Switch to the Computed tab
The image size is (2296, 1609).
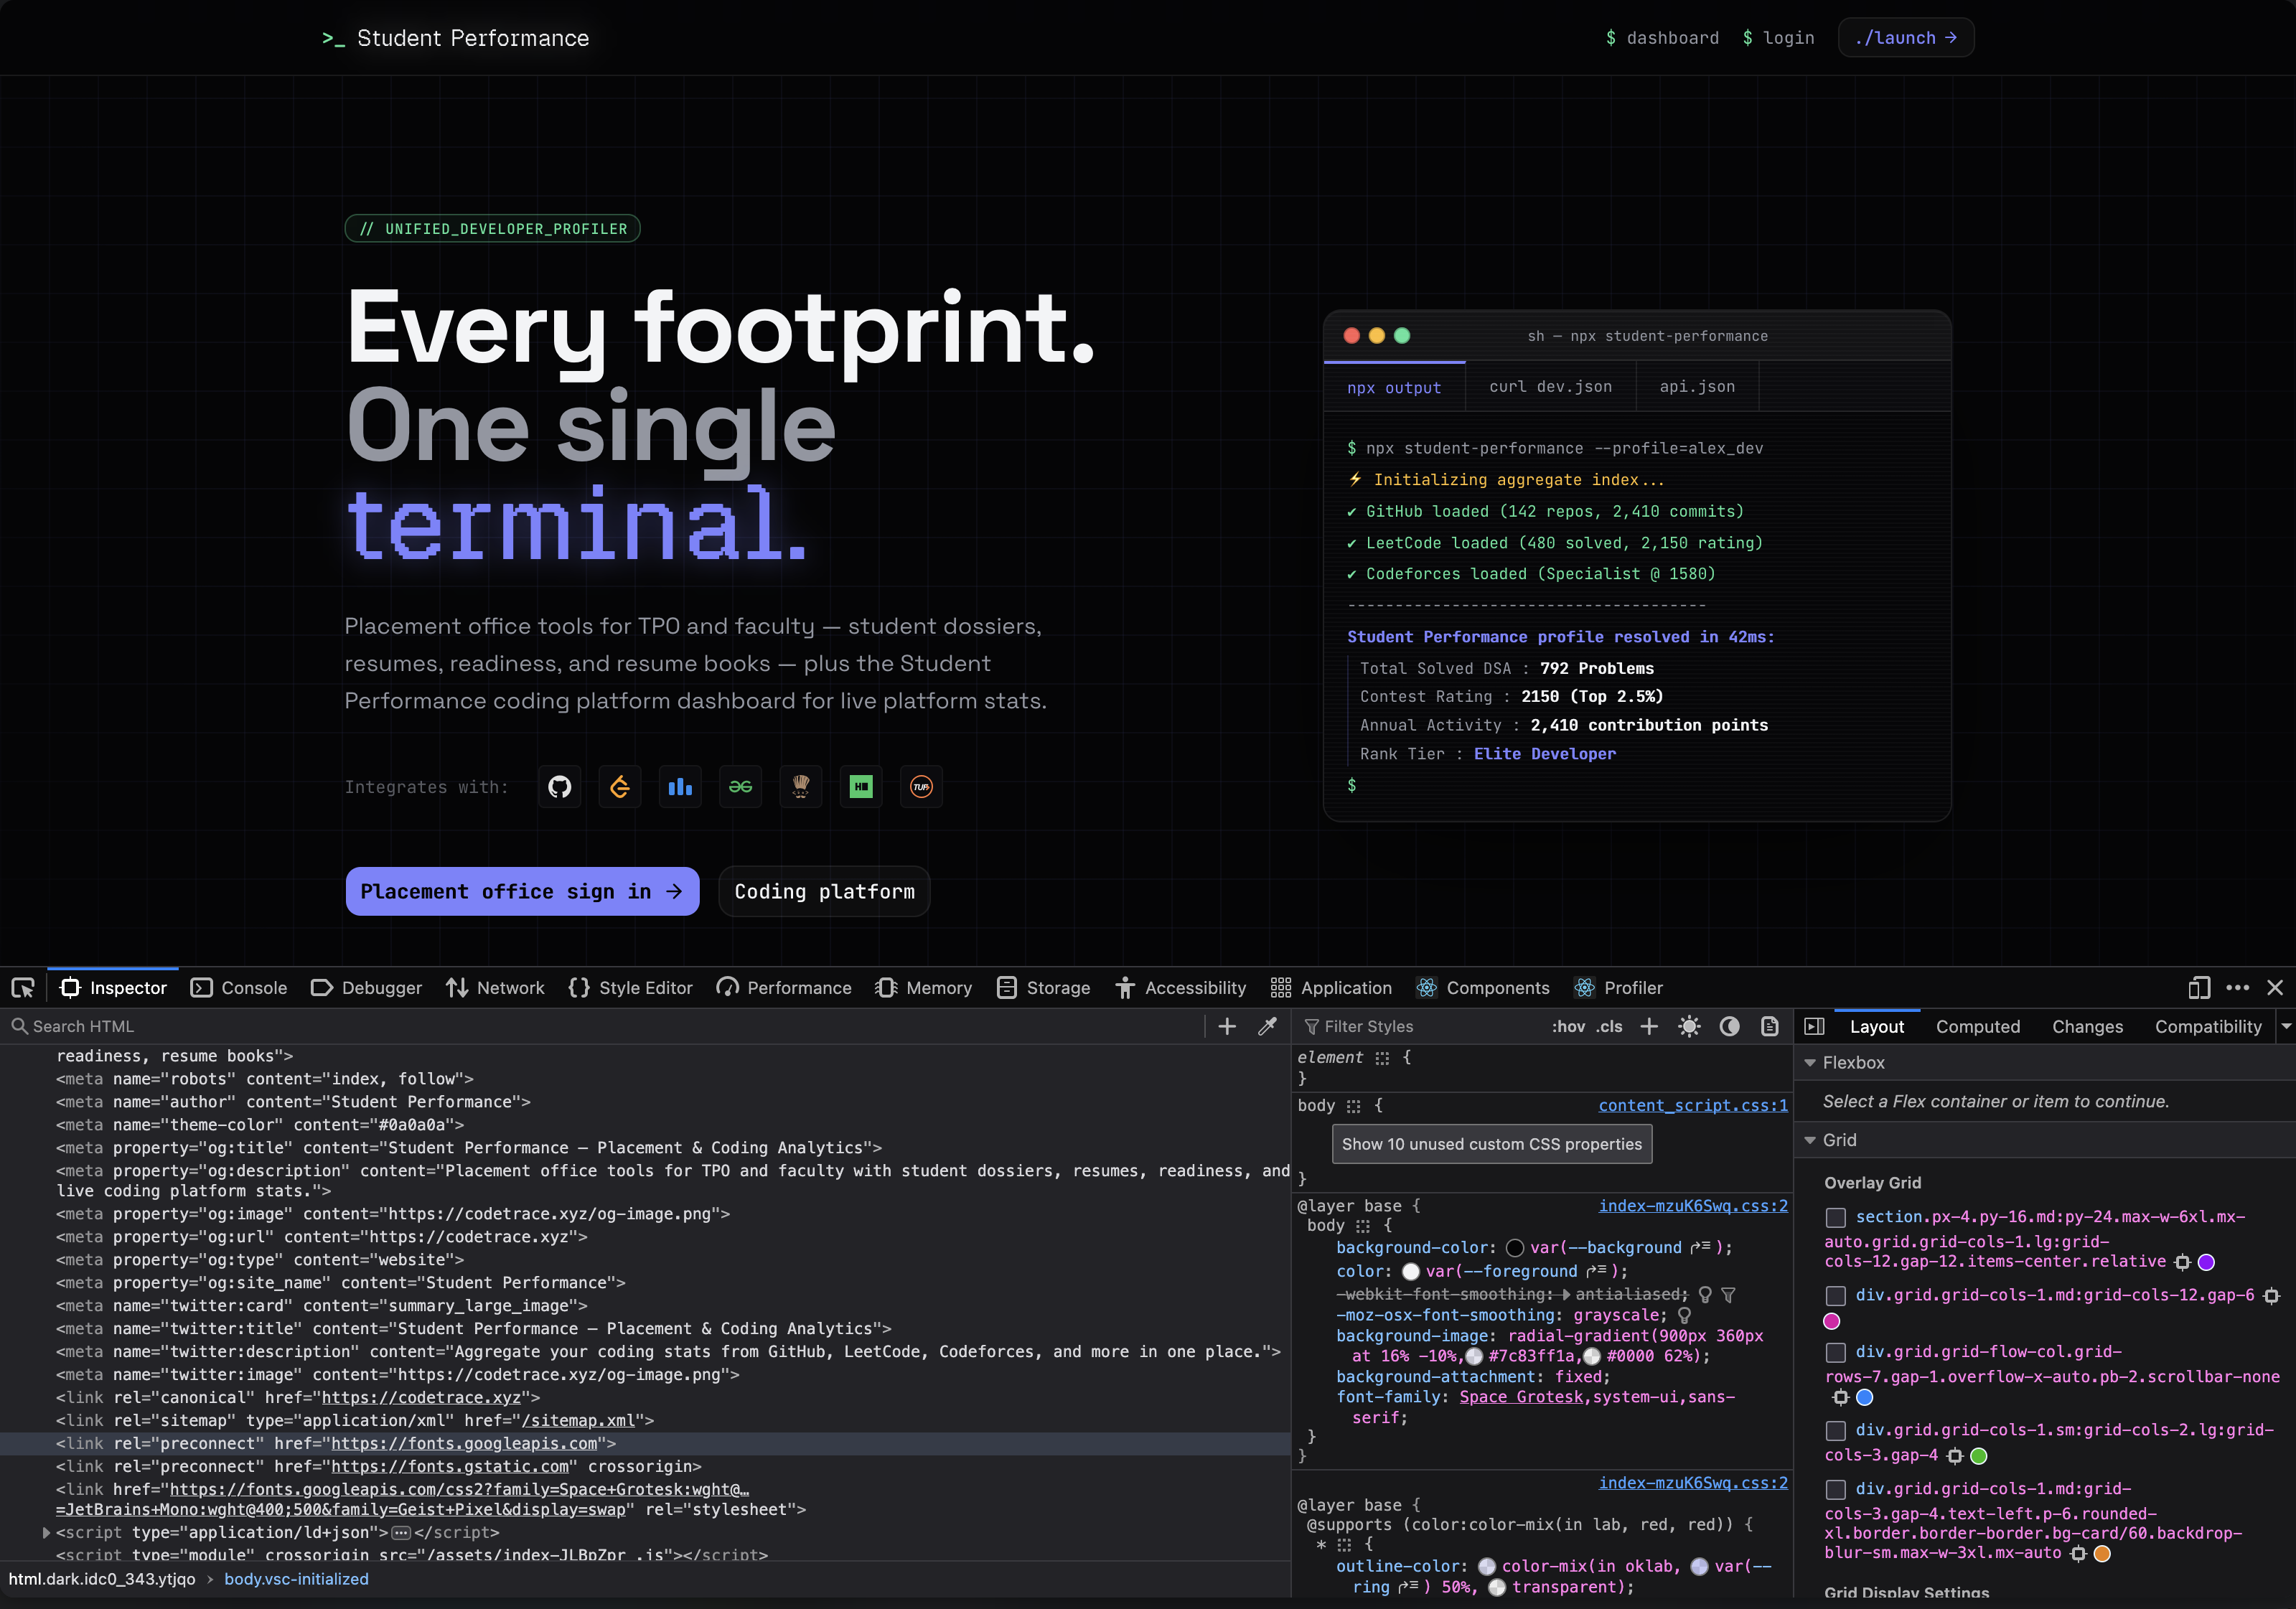(x=1977, y=1026)
